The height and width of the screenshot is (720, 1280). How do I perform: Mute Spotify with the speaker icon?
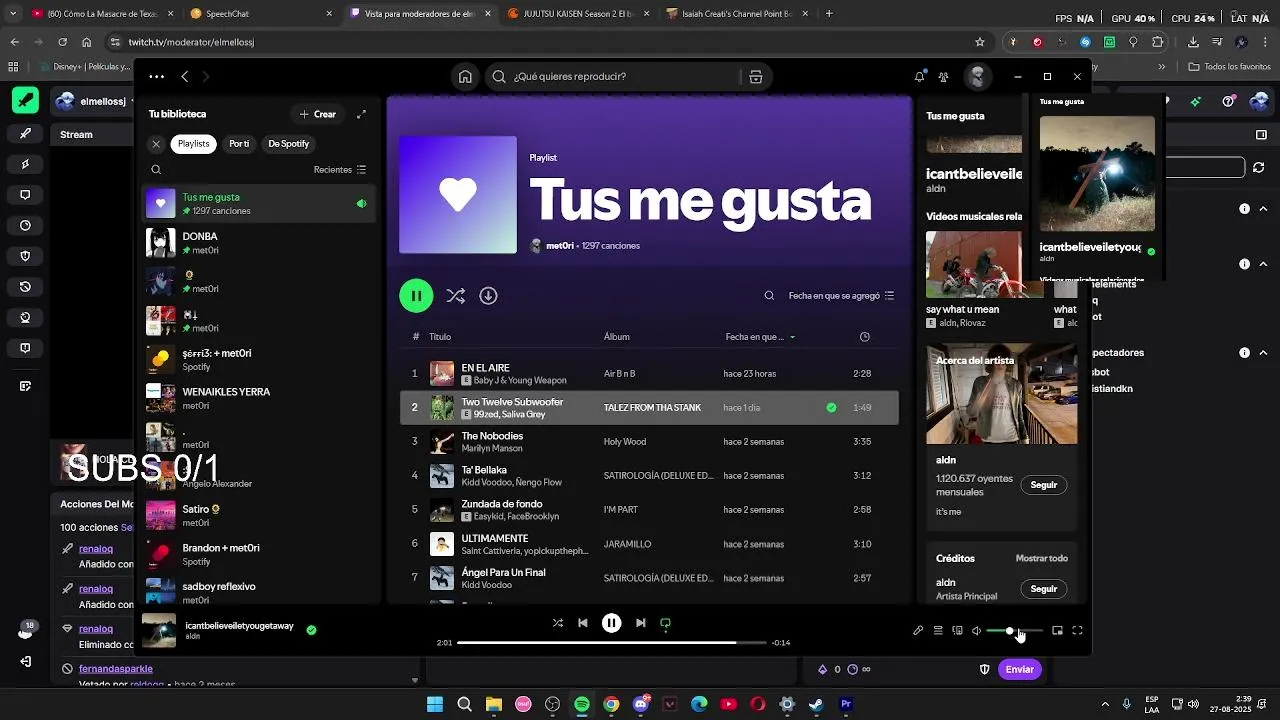point(976,631)
